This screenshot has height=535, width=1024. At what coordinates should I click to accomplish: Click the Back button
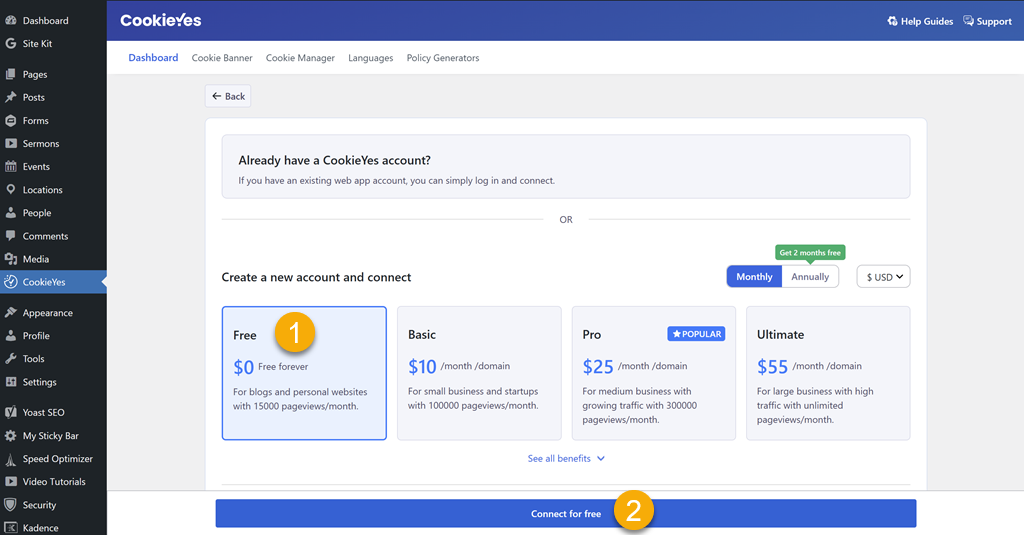[x=228, y=96]
